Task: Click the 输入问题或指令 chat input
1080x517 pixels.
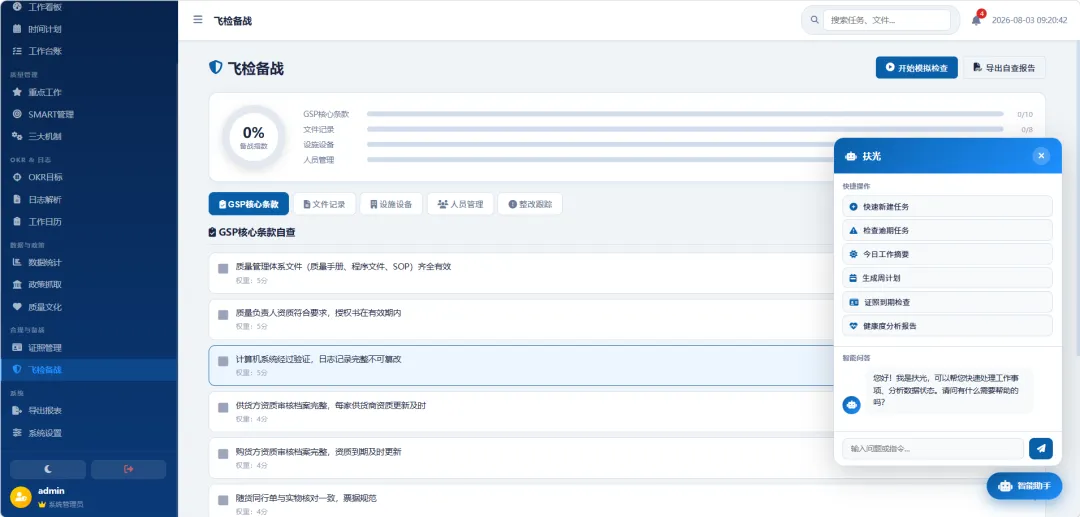Action: click(x=933, y=448)
